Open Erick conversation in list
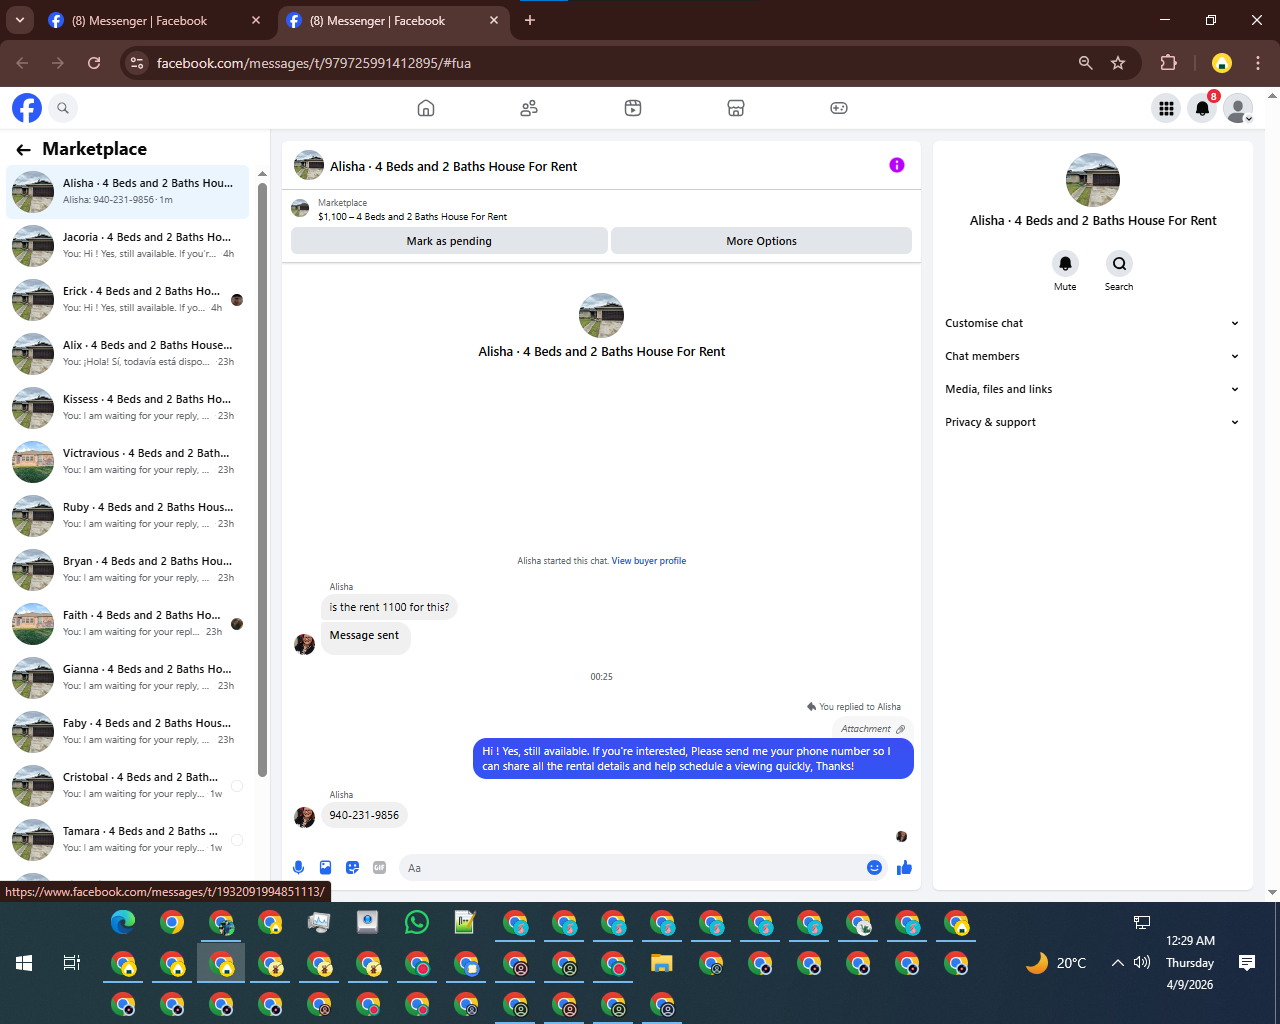 pyautogui.click(x=128, y=299)
